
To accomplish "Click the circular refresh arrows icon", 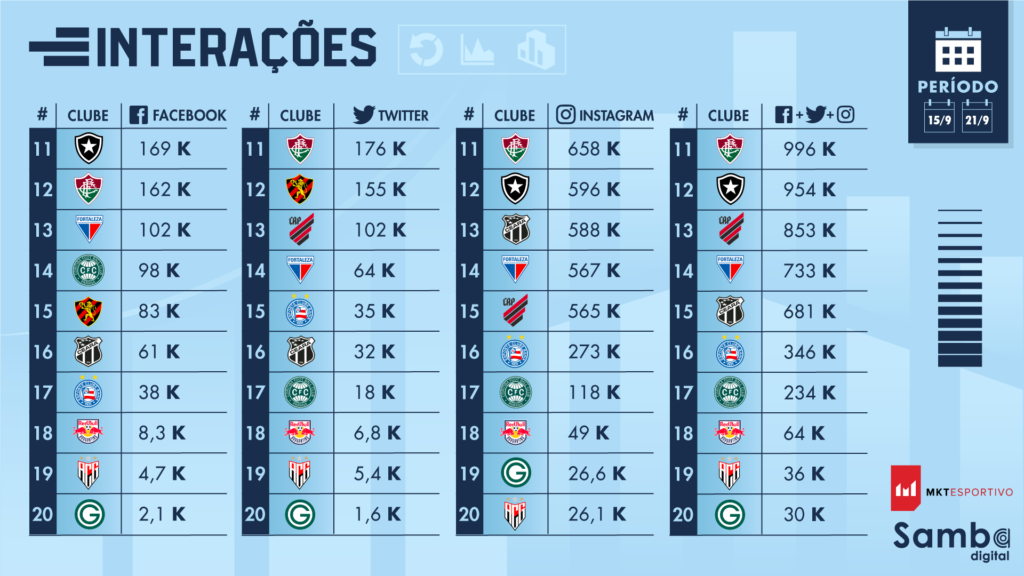I will click(x=427, y=49).
